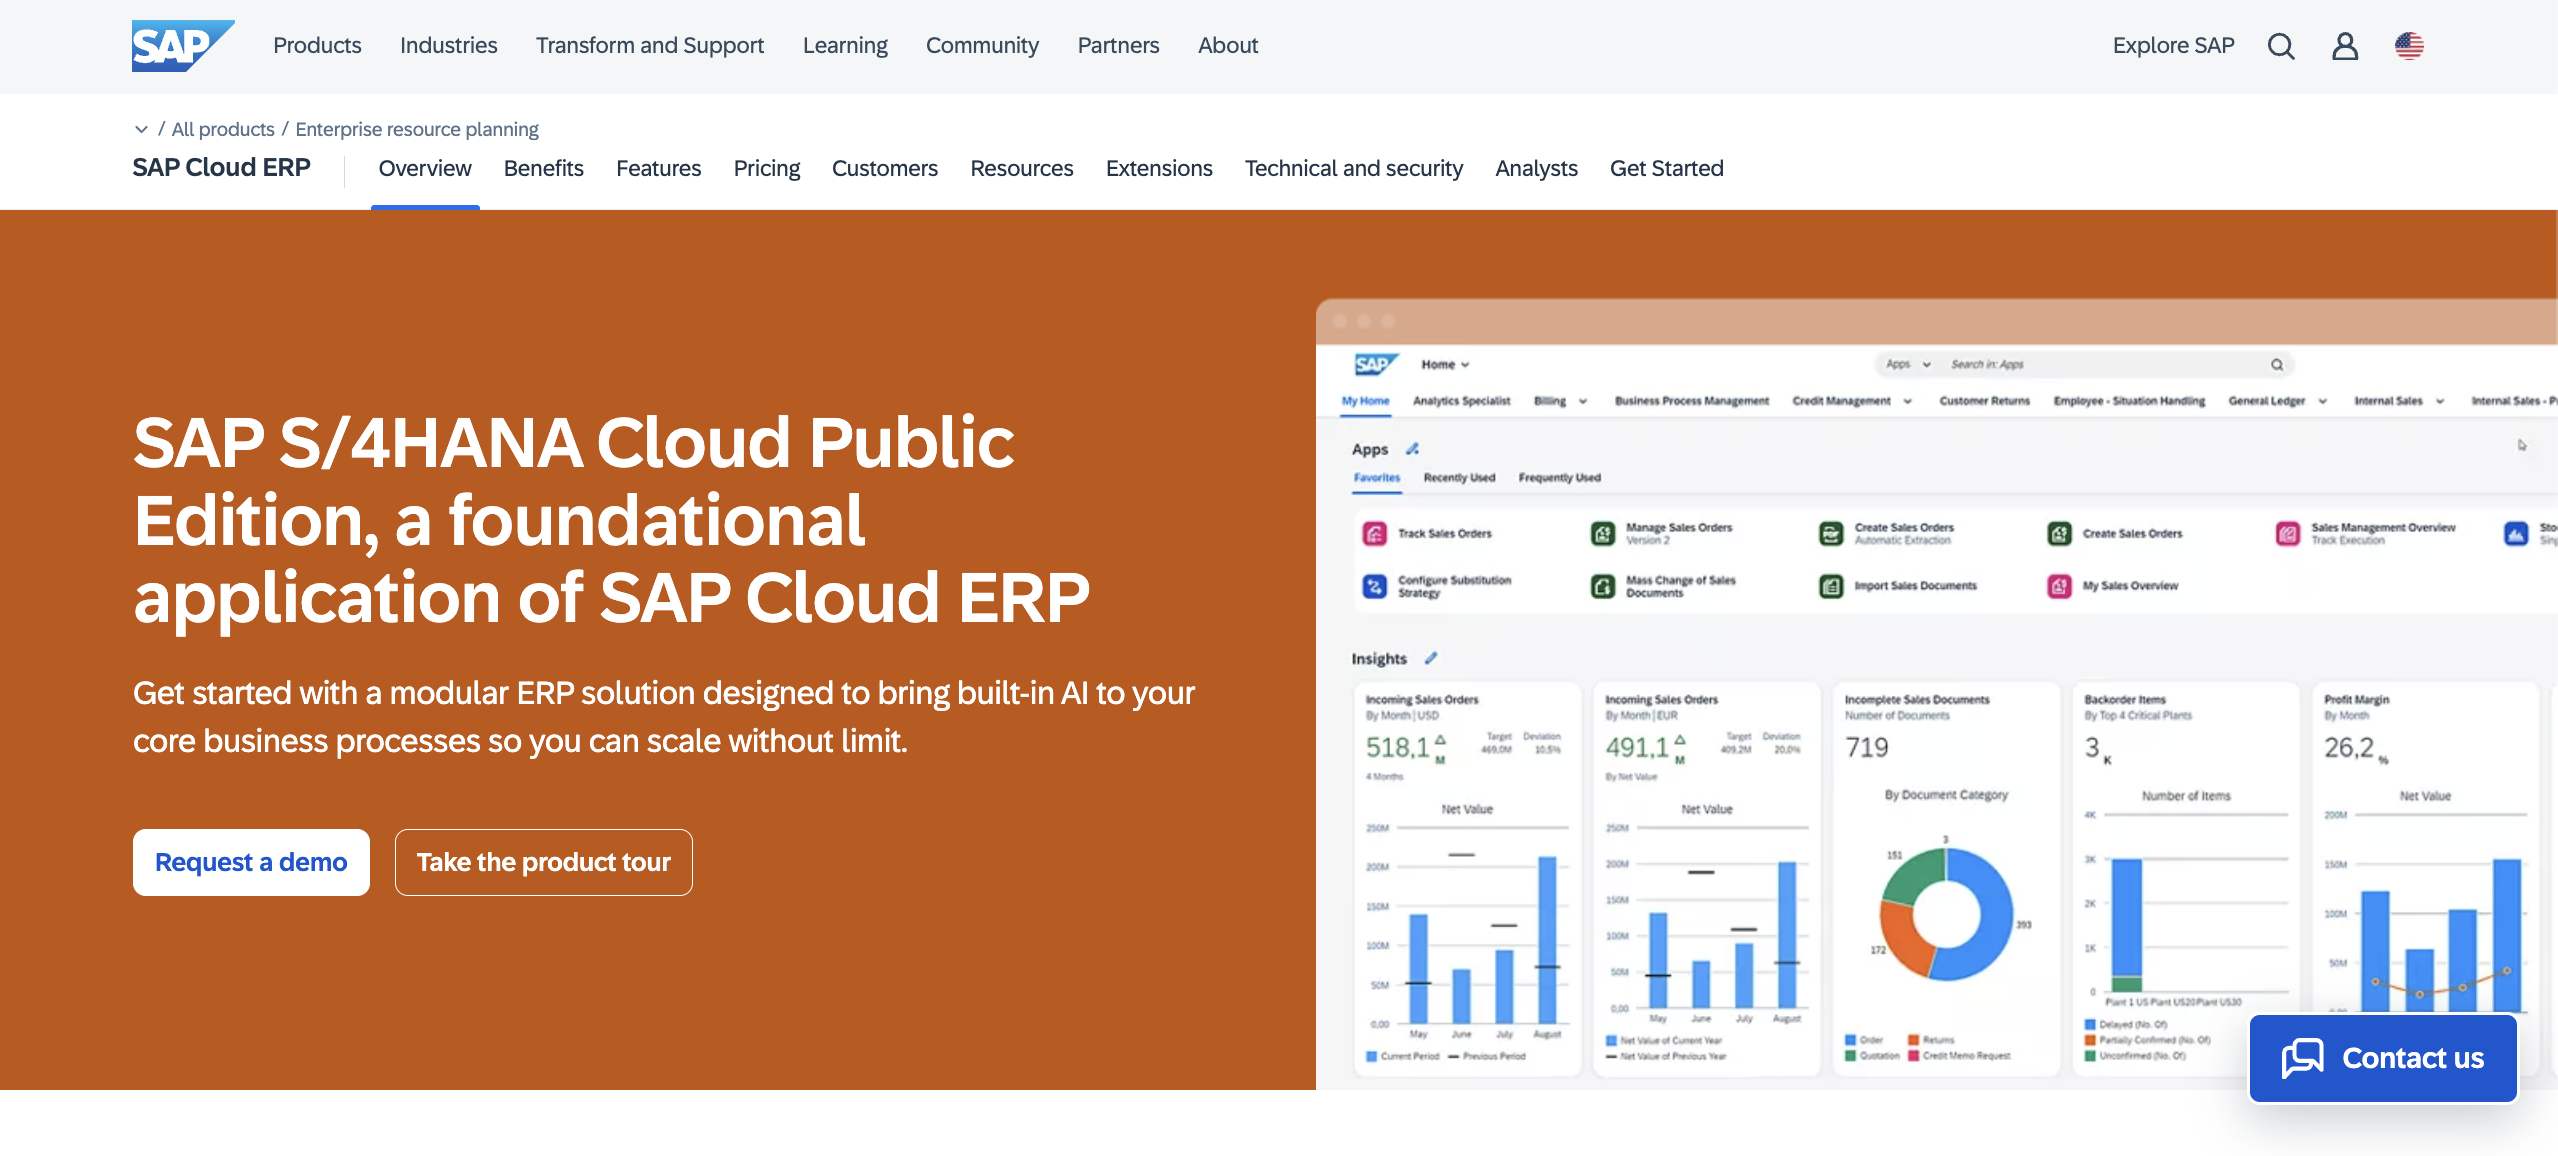Viewport: 2558px width, 1156px height.
Task: Open Transform and Support menu
Action: tap(650, 46)
